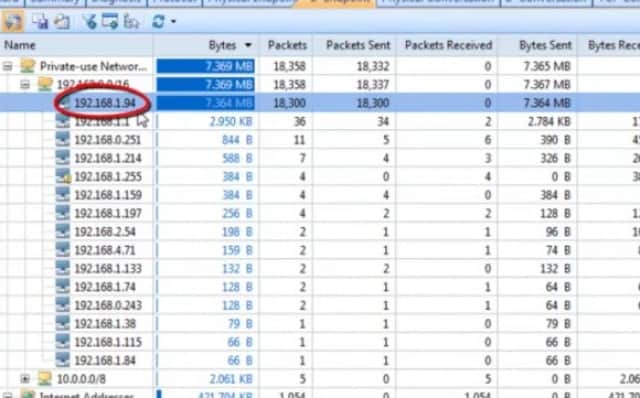Image resolution: width=640 pixels, height=398 pixels.
Task: Click the "588 B" bytes cell
Action: point(237,158)
